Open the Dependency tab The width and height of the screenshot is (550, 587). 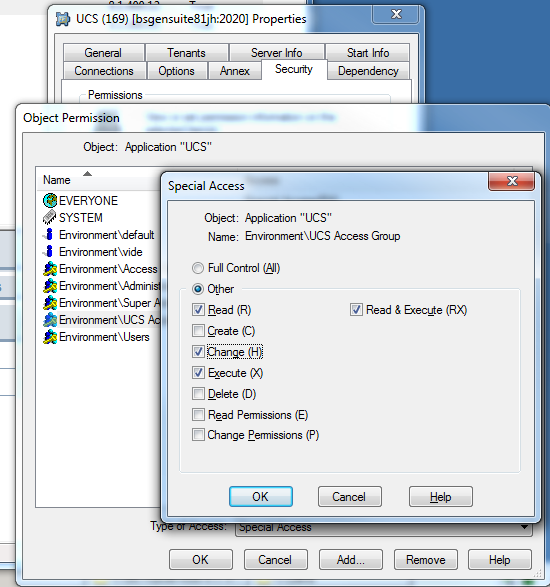click(368, 71)
